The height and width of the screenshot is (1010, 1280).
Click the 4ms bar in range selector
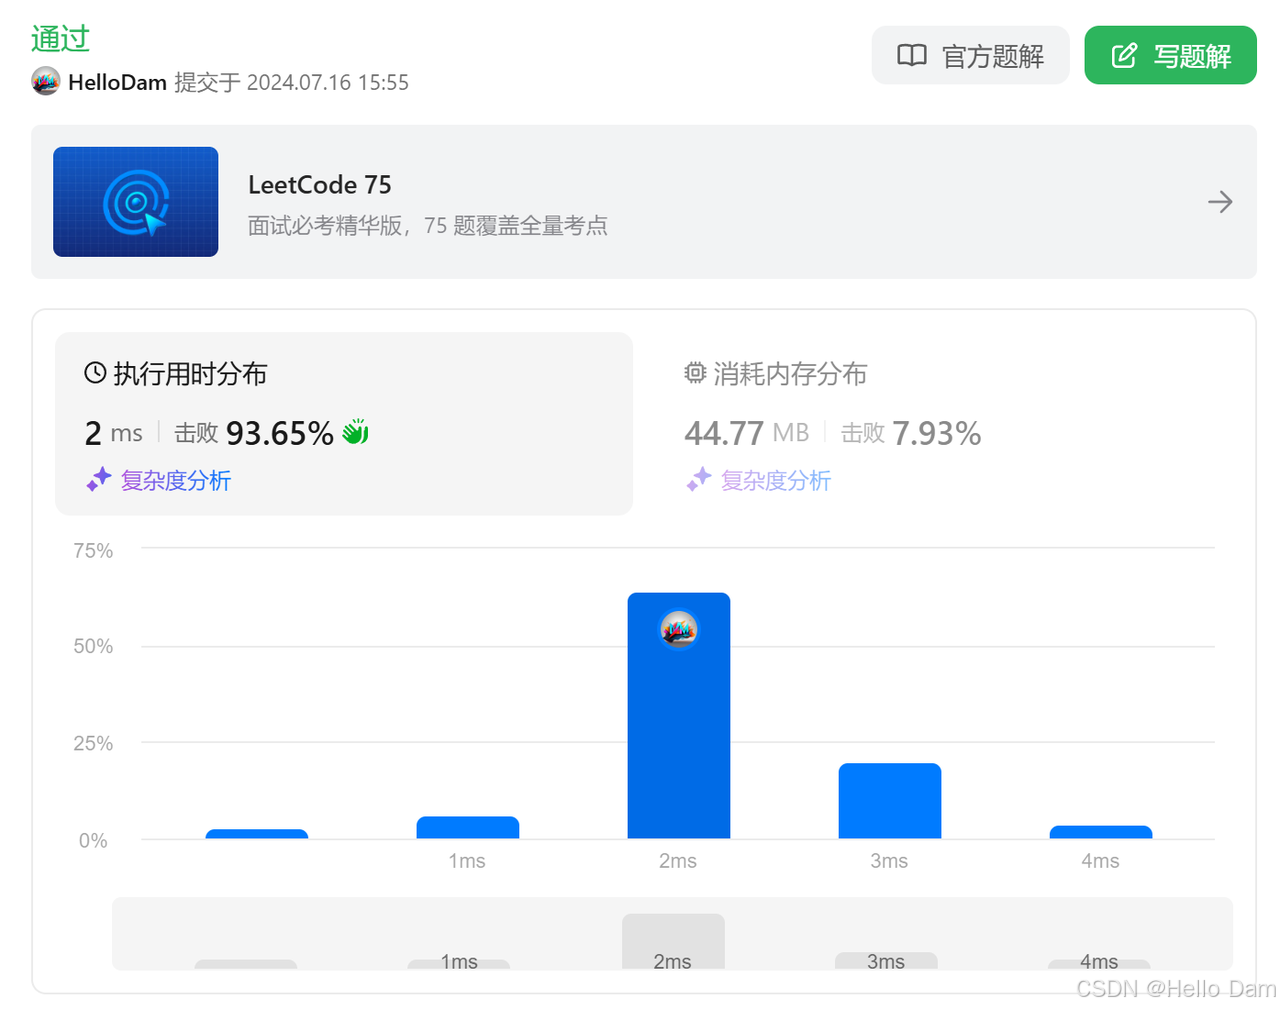1099,964
